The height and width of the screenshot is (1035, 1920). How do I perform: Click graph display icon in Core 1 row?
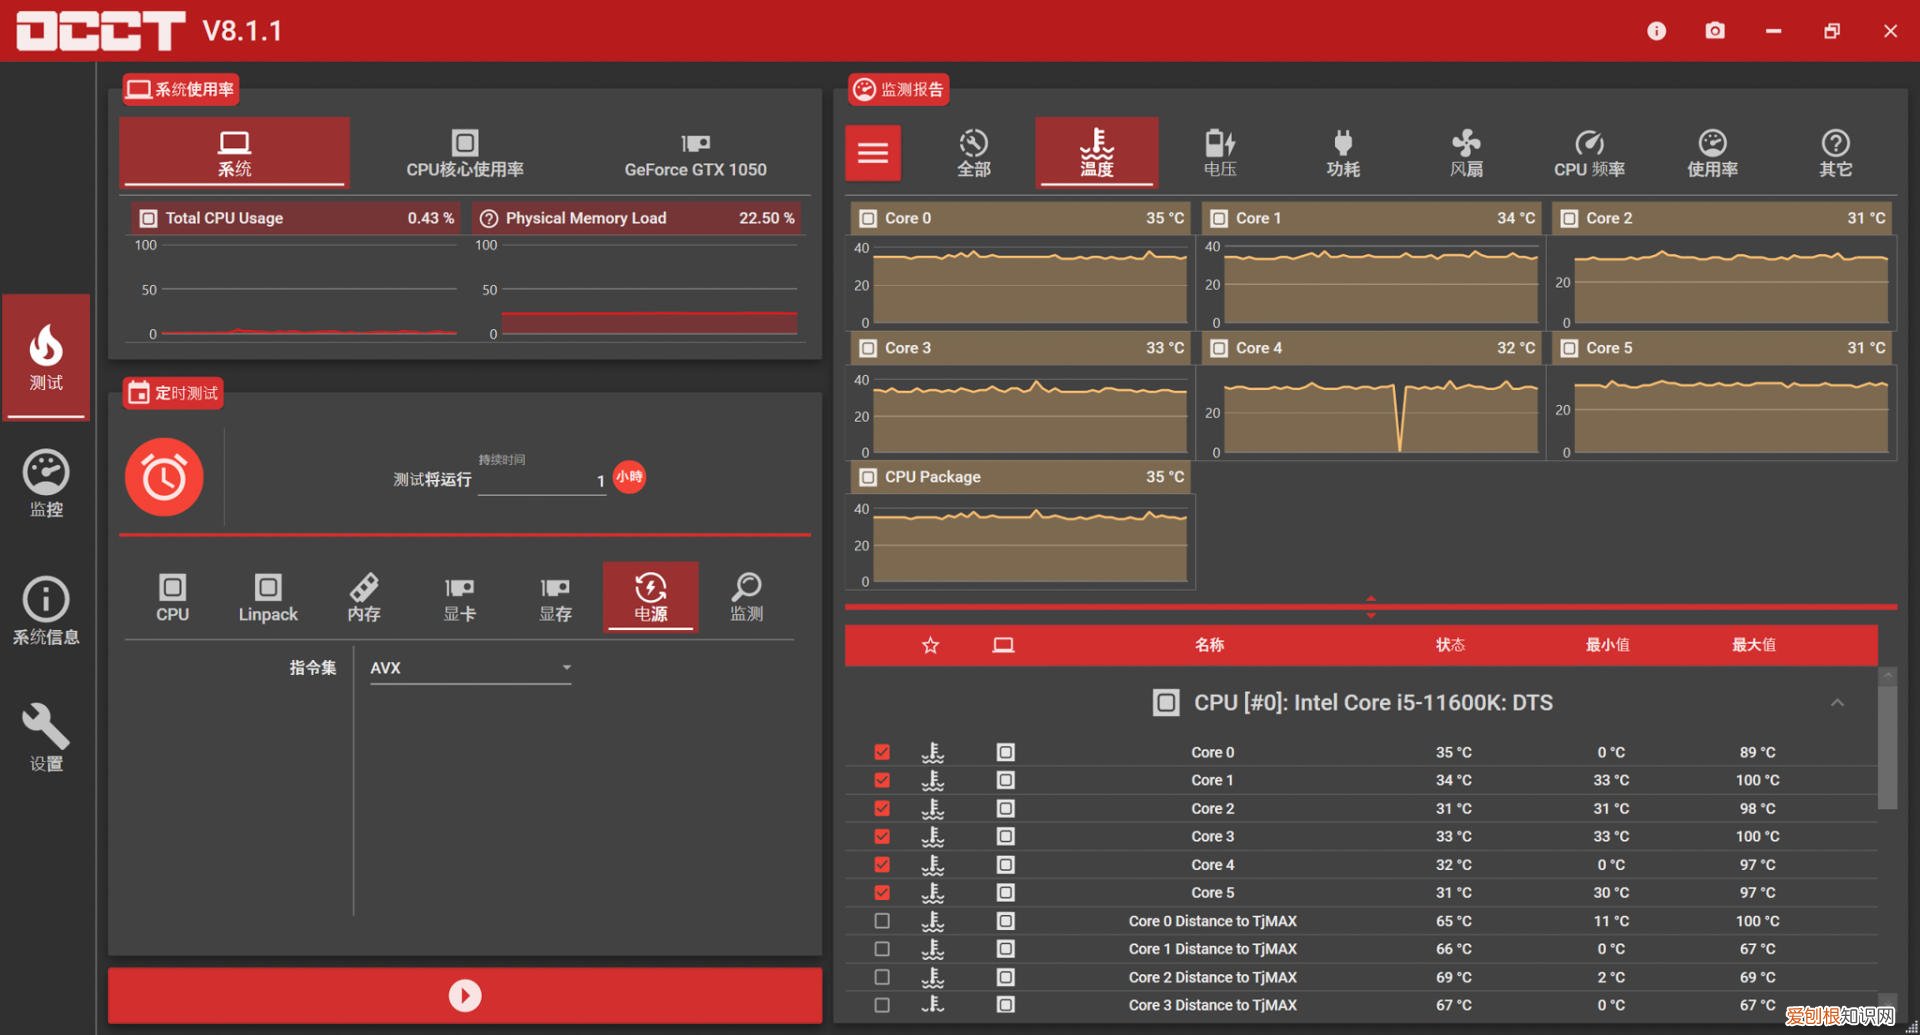point(1006,780)
